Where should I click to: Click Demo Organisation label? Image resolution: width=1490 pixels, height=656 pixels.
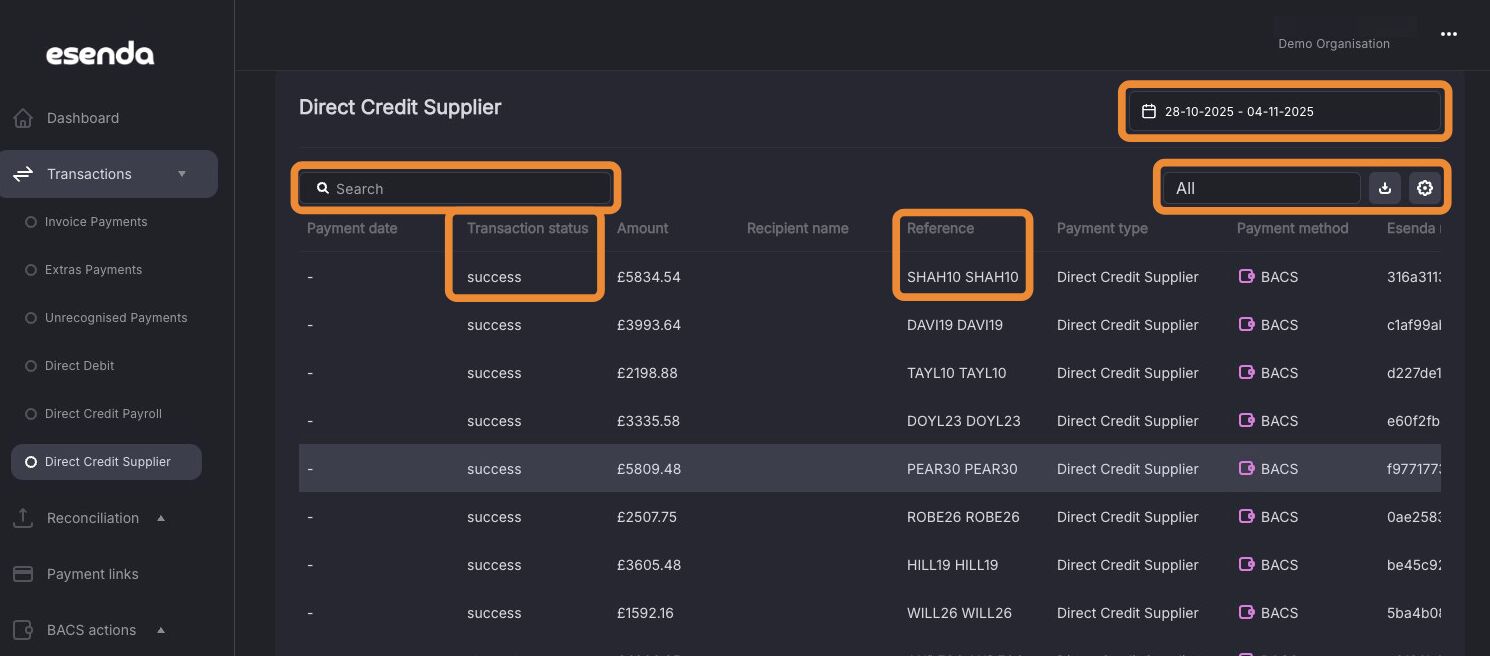point(1334,44)
